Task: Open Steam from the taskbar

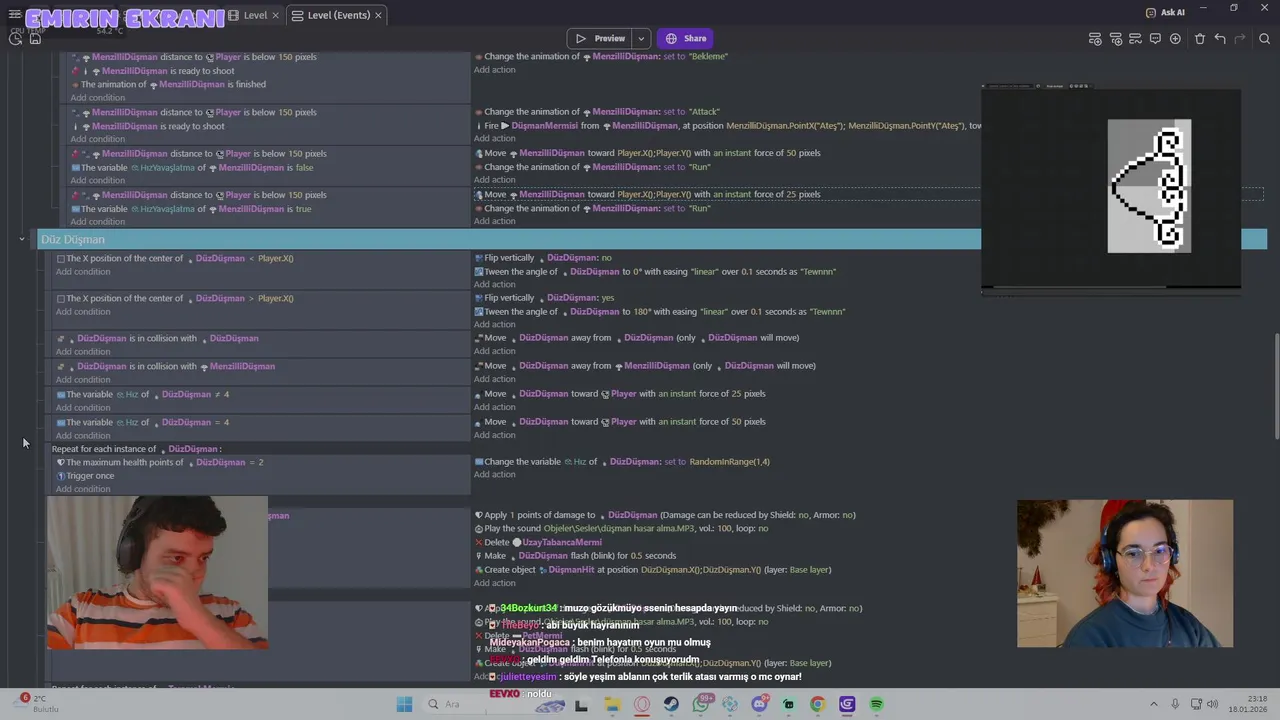Action: pyautogui.click(x=671, y=704)
